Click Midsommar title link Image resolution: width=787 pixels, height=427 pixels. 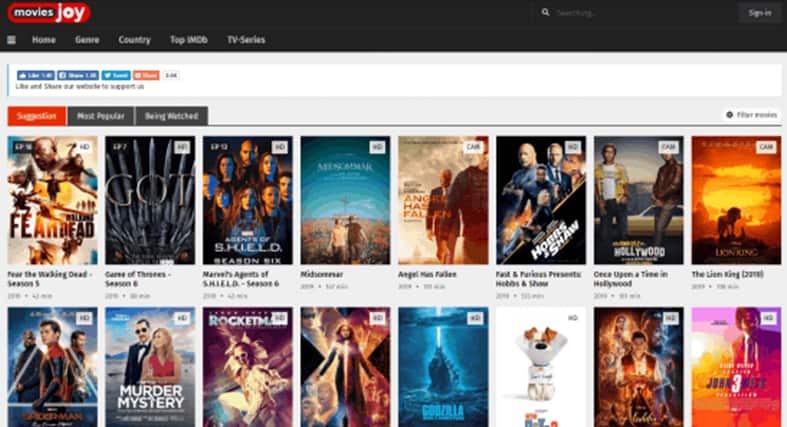(322, 274)
